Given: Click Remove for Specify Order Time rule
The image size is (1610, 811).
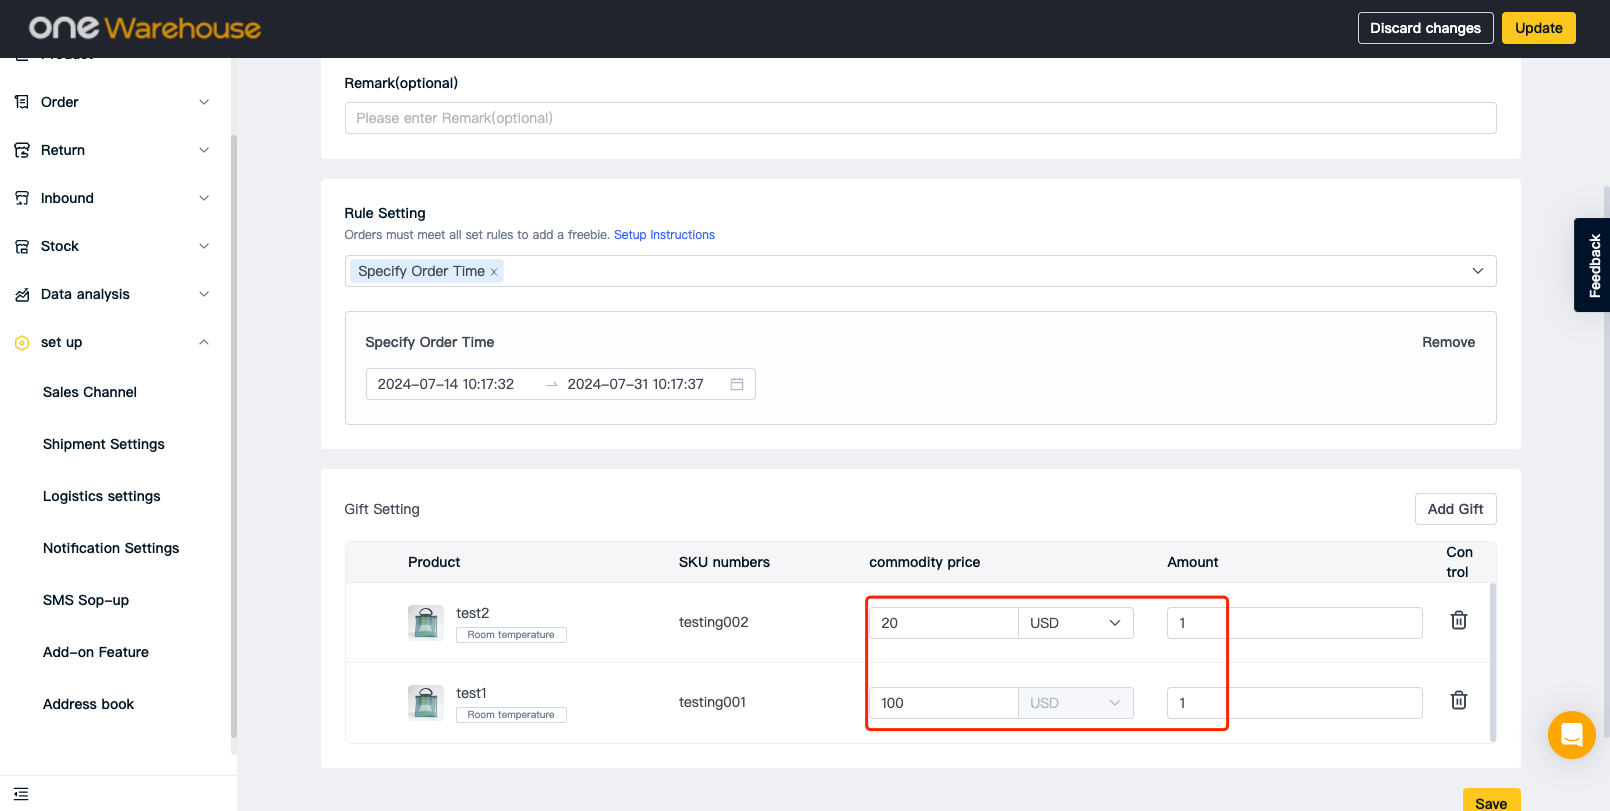Looking at the screenshot, I should pos(1448,342).
